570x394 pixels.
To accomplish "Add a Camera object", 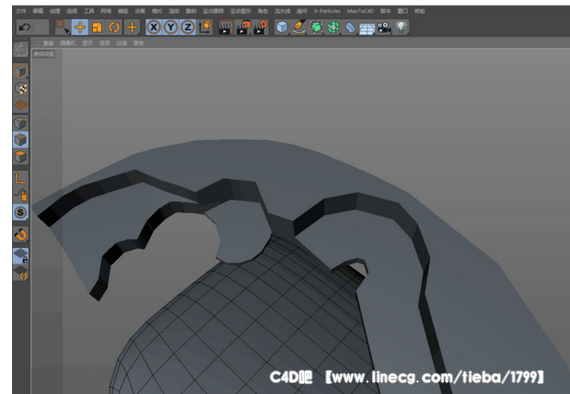I will click(x=384, y=27).
